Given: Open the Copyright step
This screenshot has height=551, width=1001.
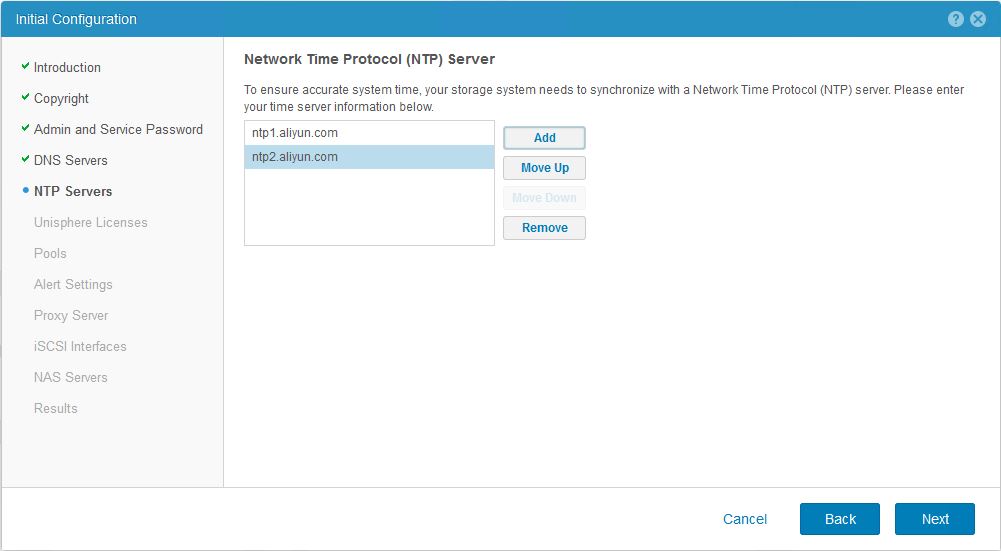Looking at the screenshot, I should [61, 98].
